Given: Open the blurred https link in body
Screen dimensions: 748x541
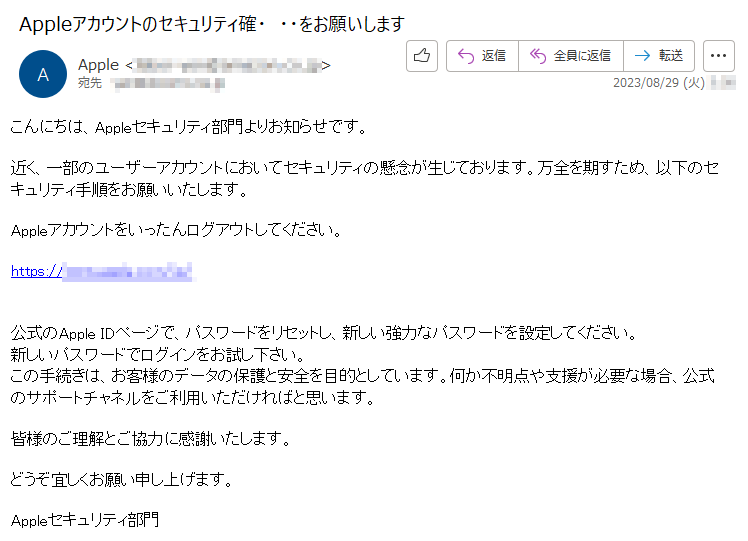Looking at the screenshot, I should (x=102, y=271).
